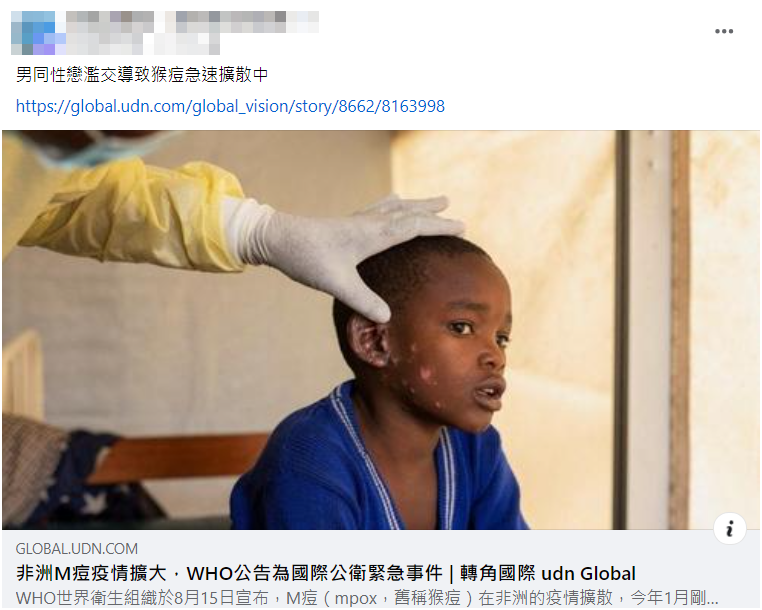762x610 pixels.
Task: Click the tent window frame in photo
Action: [x=651, y=330]
